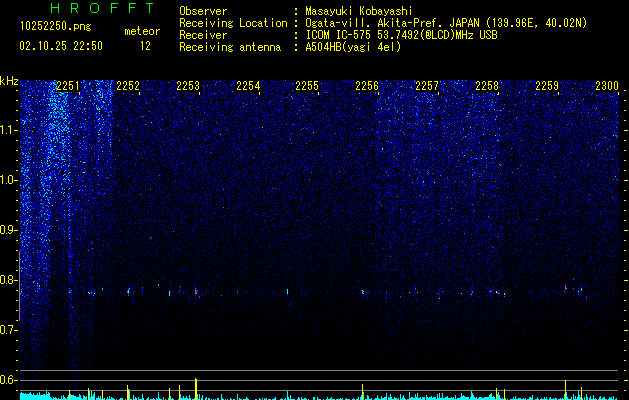Click receiver value ICOM IC-575 53.7492 MHz USB

[402, 35]
